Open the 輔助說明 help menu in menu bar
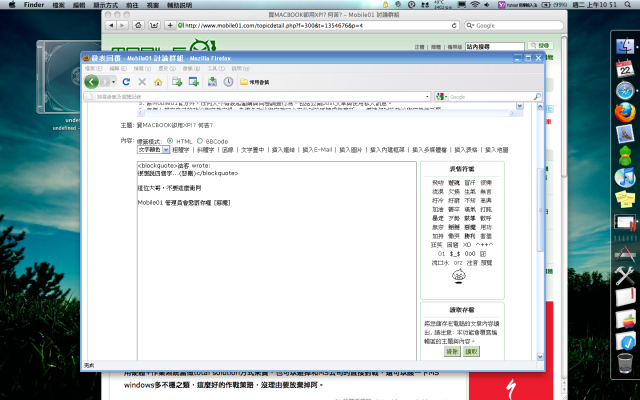640x400 pixels. (x=180, y=5)
